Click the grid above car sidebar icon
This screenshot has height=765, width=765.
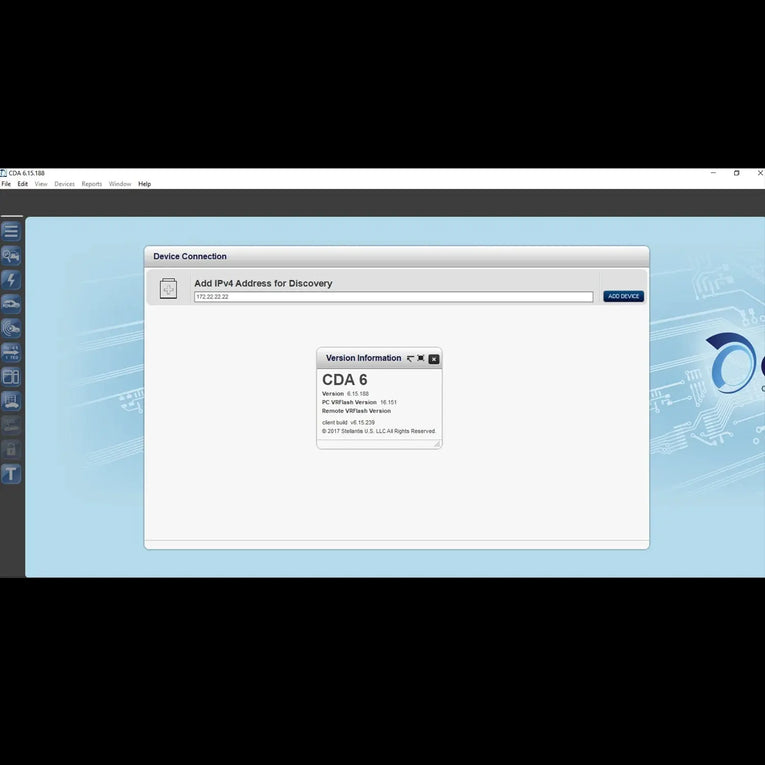(x=11, y=401)
